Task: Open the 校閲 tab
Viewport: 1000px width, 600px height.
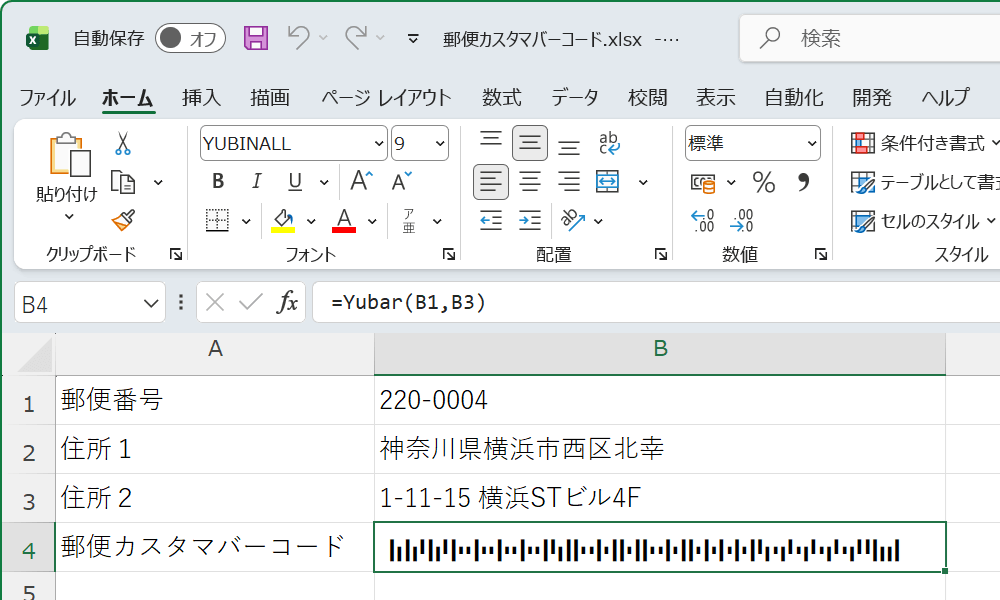Action: tap(647, 98)
